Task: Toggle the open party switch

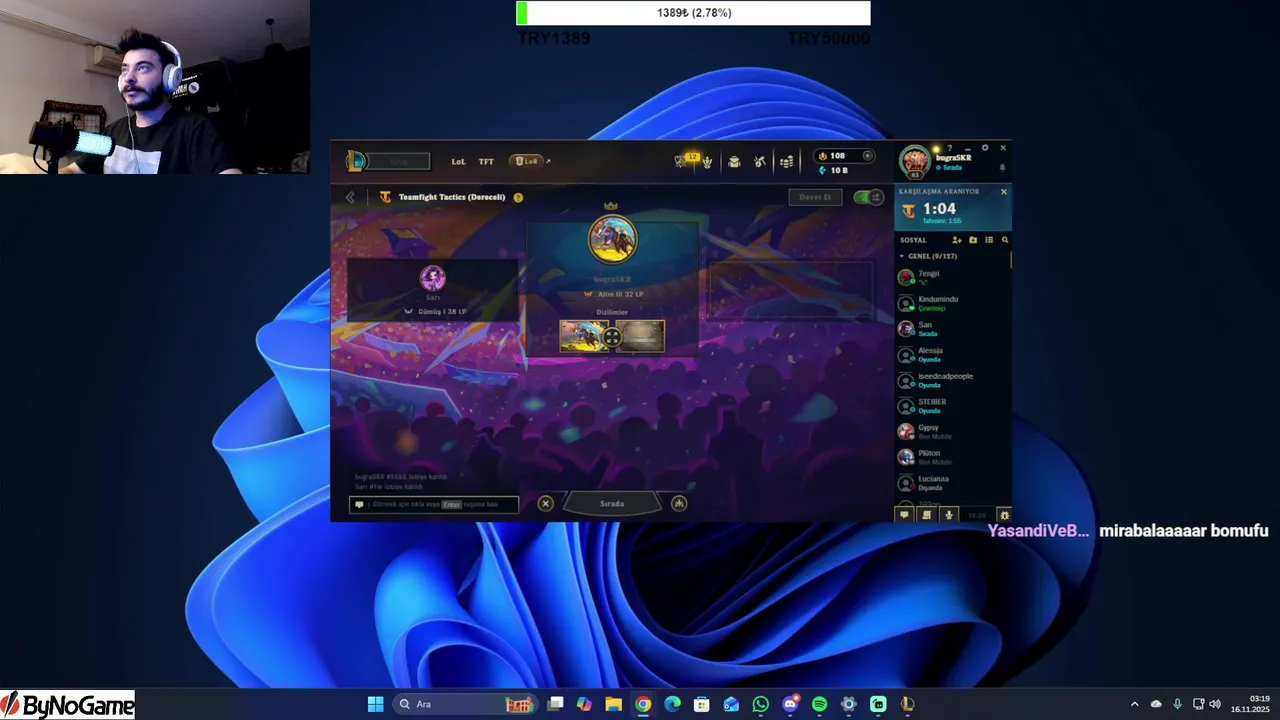Action: coord(868,197)
